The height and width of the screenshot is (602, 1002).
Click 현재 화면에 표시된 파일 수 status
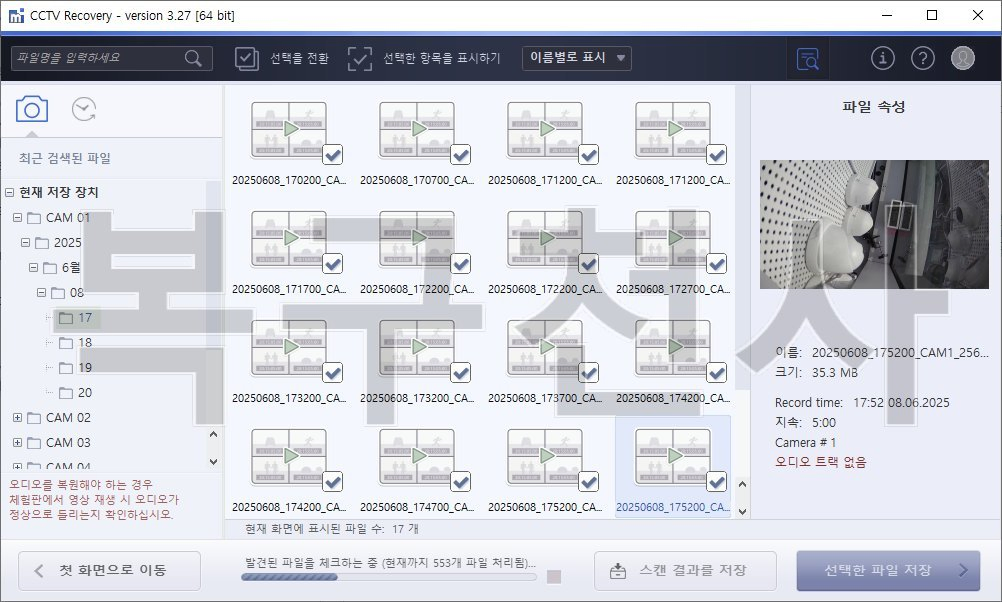tap(332, 529)
